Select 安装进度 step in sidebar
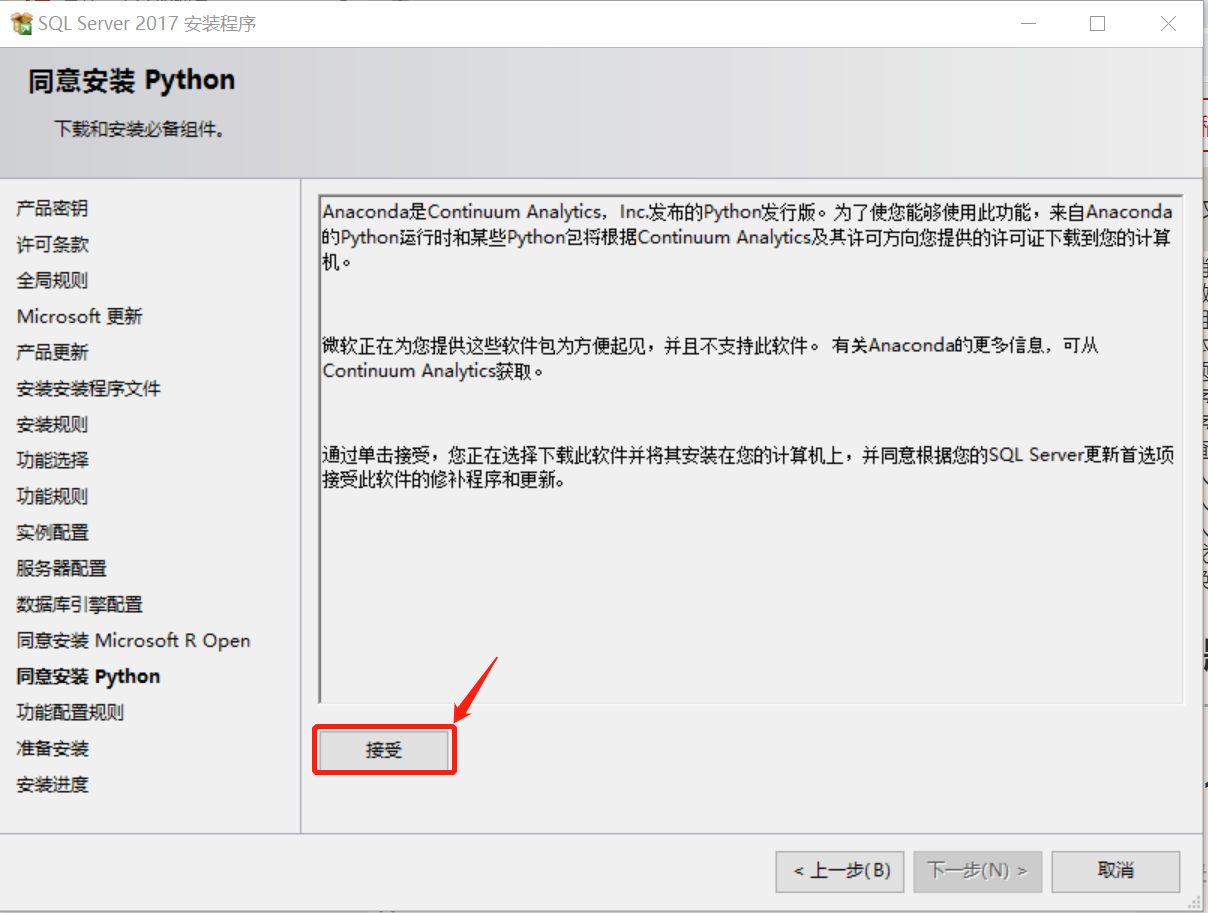 coord(52,784)
